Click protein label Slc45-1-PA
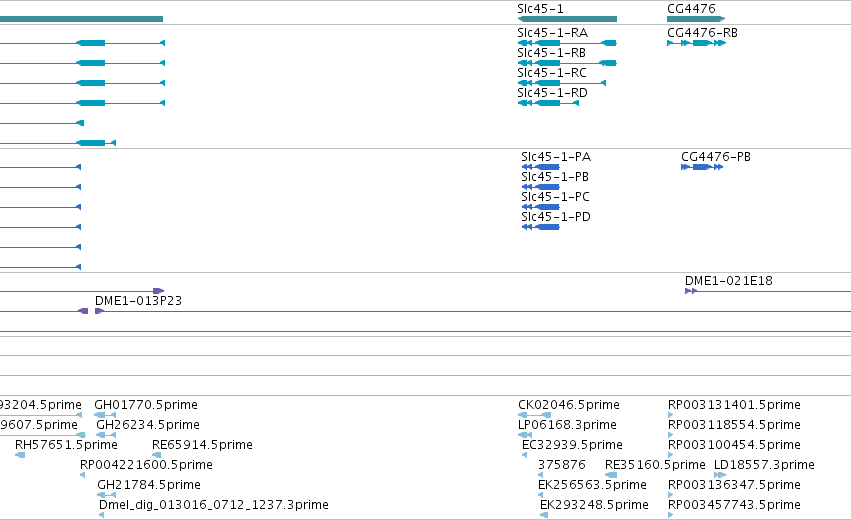 [x=556, y=157]
